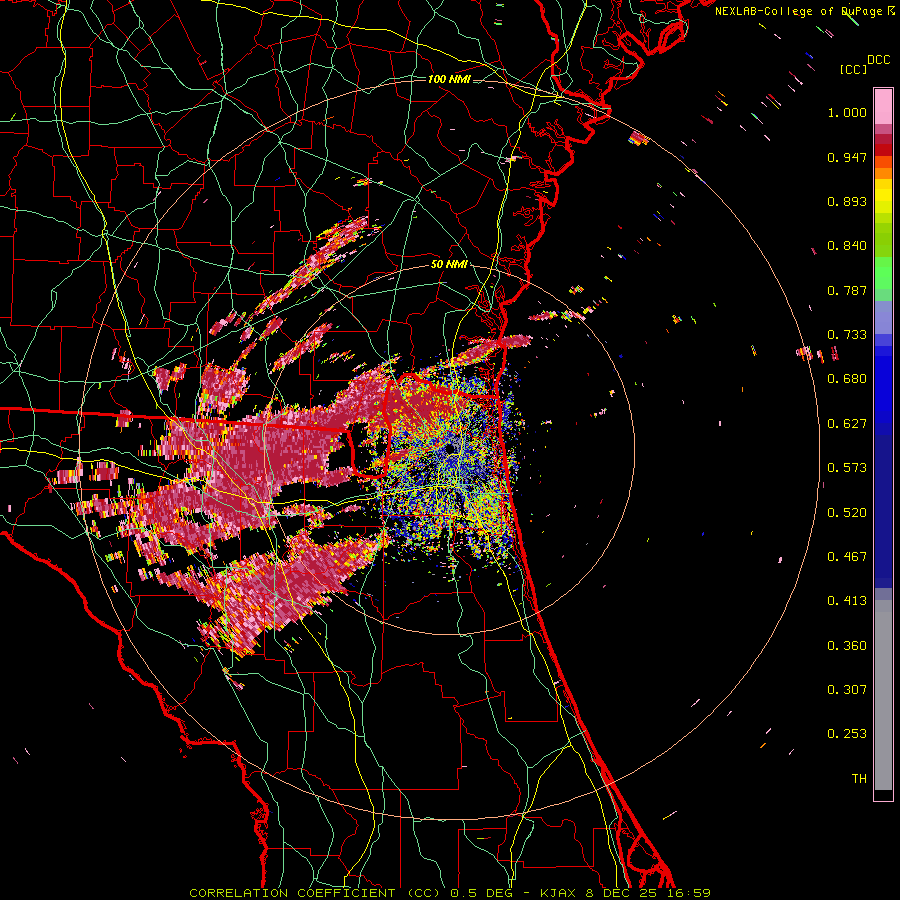This screenshot has height=900, width=900.
Task: Click the gray segment of the color bar
Action: coord(883,695)
